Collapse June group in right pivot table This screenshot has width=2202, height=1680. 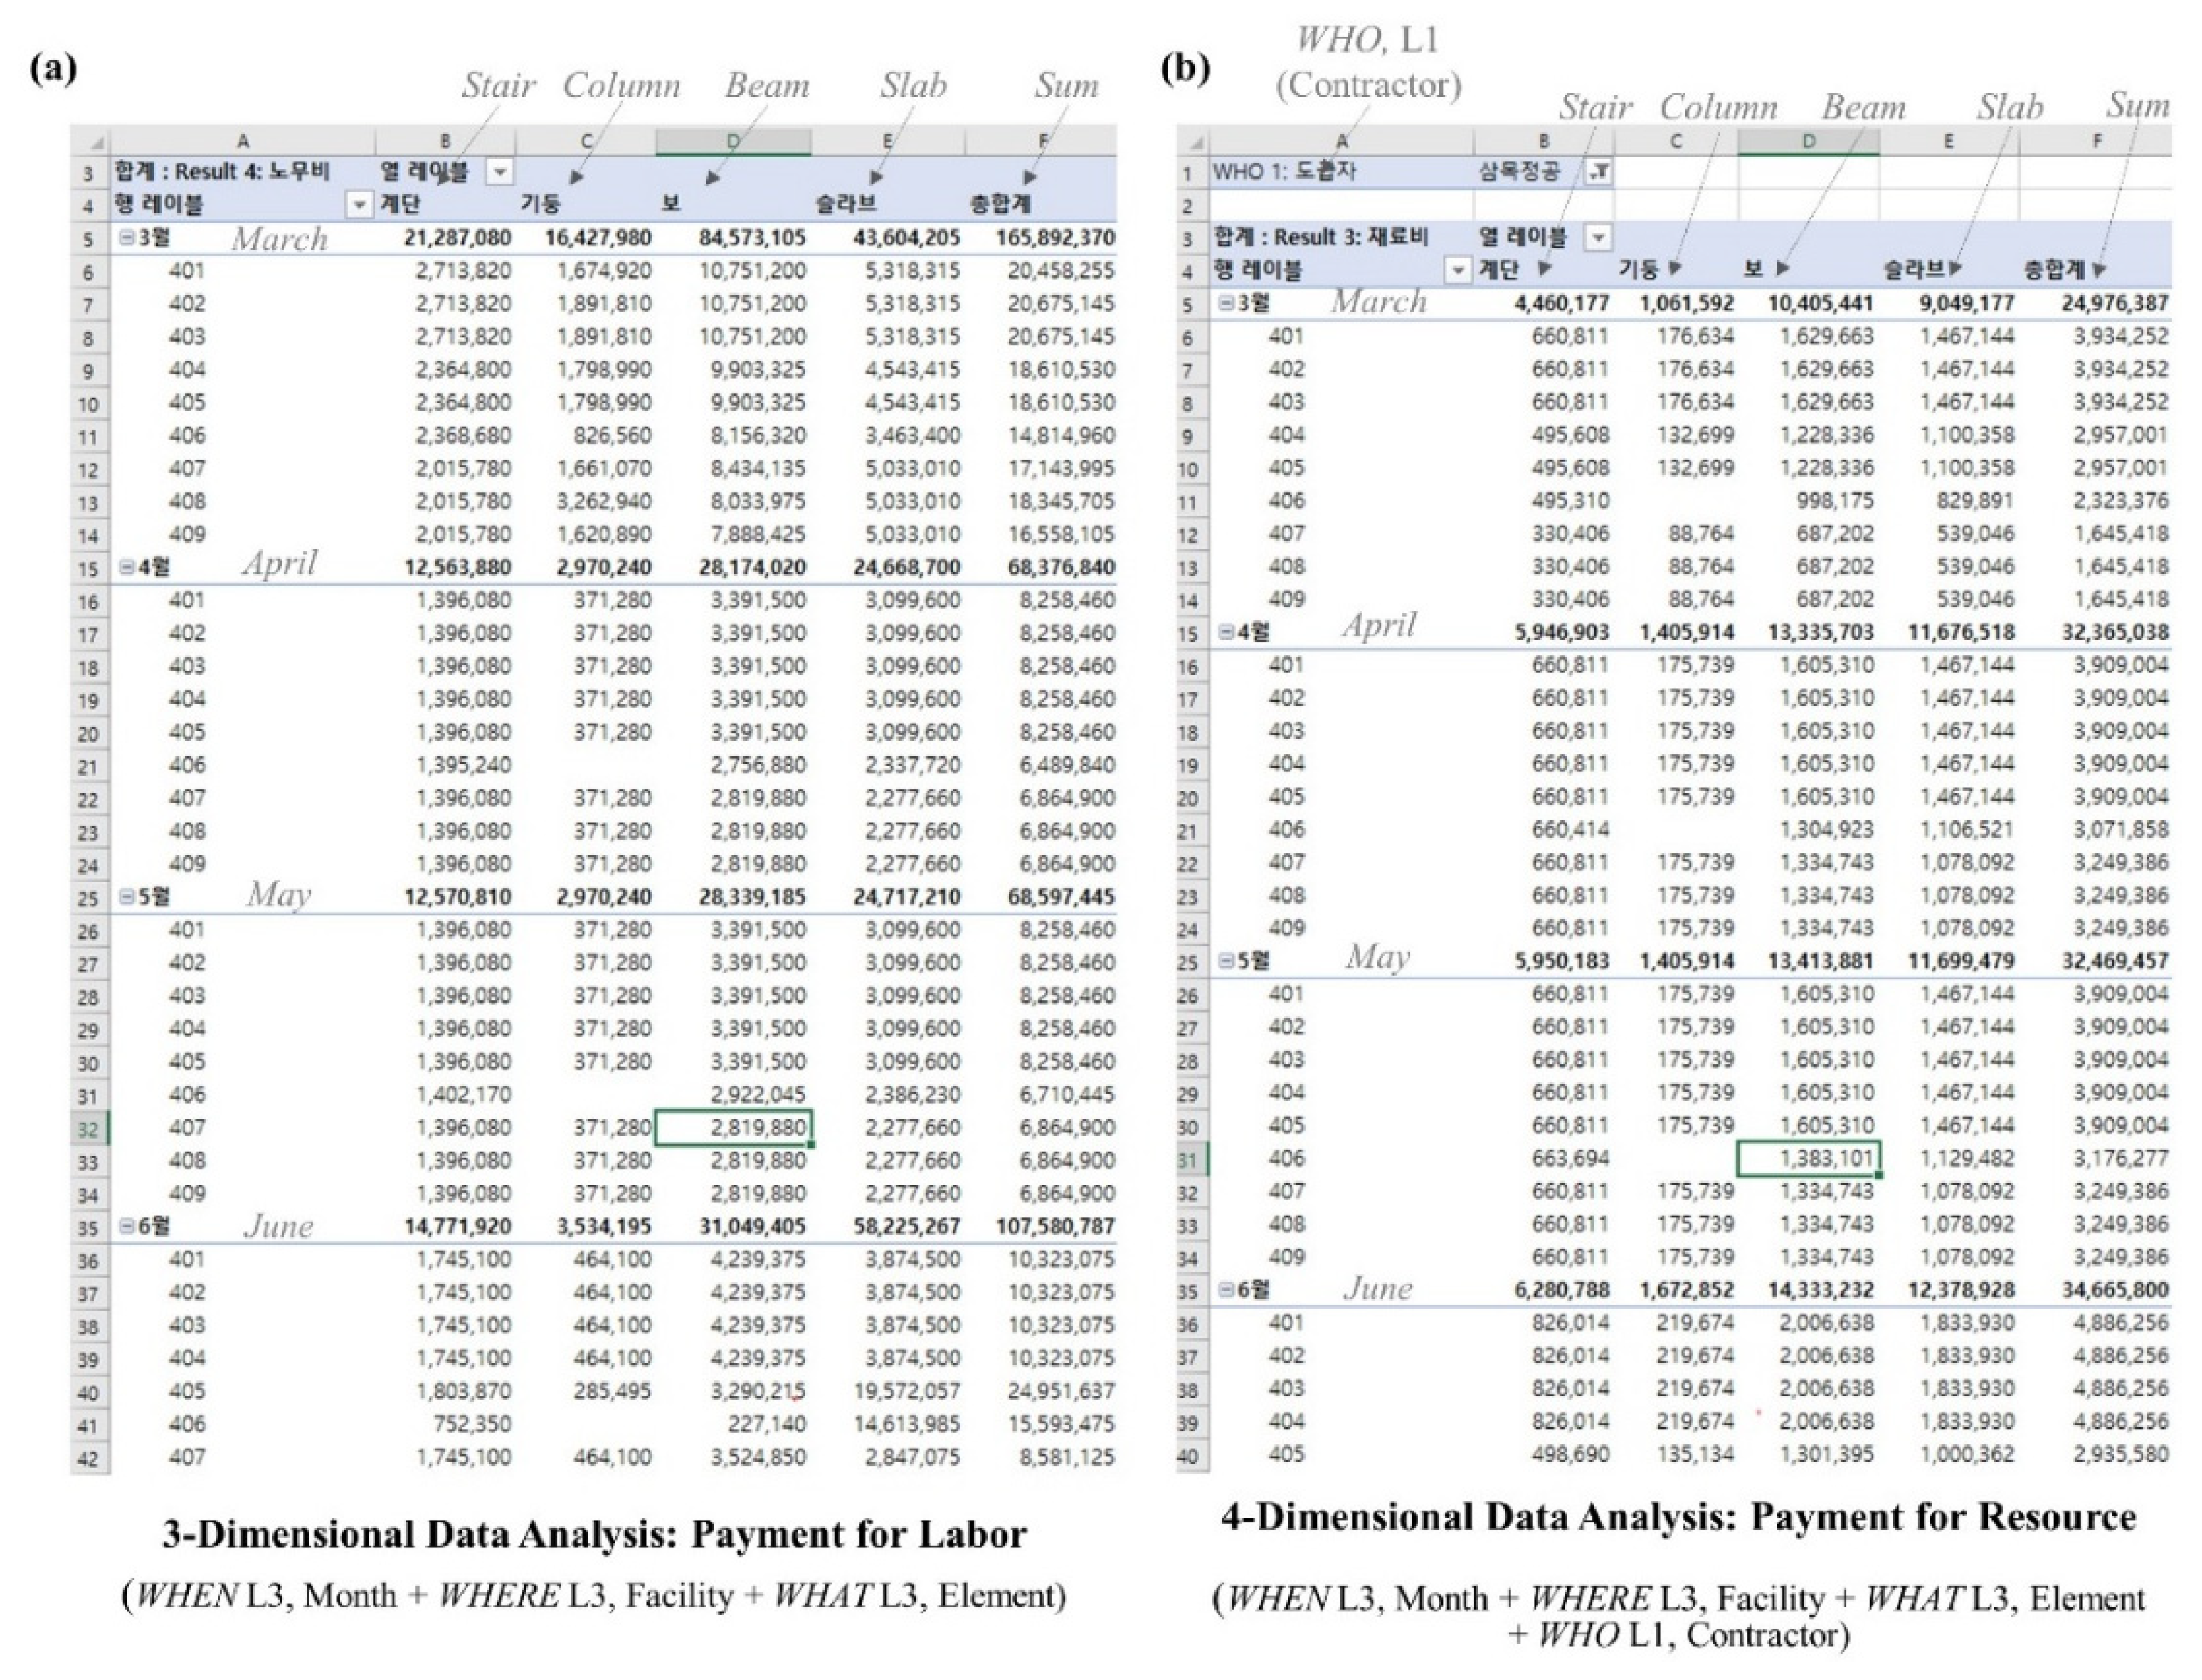tap(1226, 1290)
